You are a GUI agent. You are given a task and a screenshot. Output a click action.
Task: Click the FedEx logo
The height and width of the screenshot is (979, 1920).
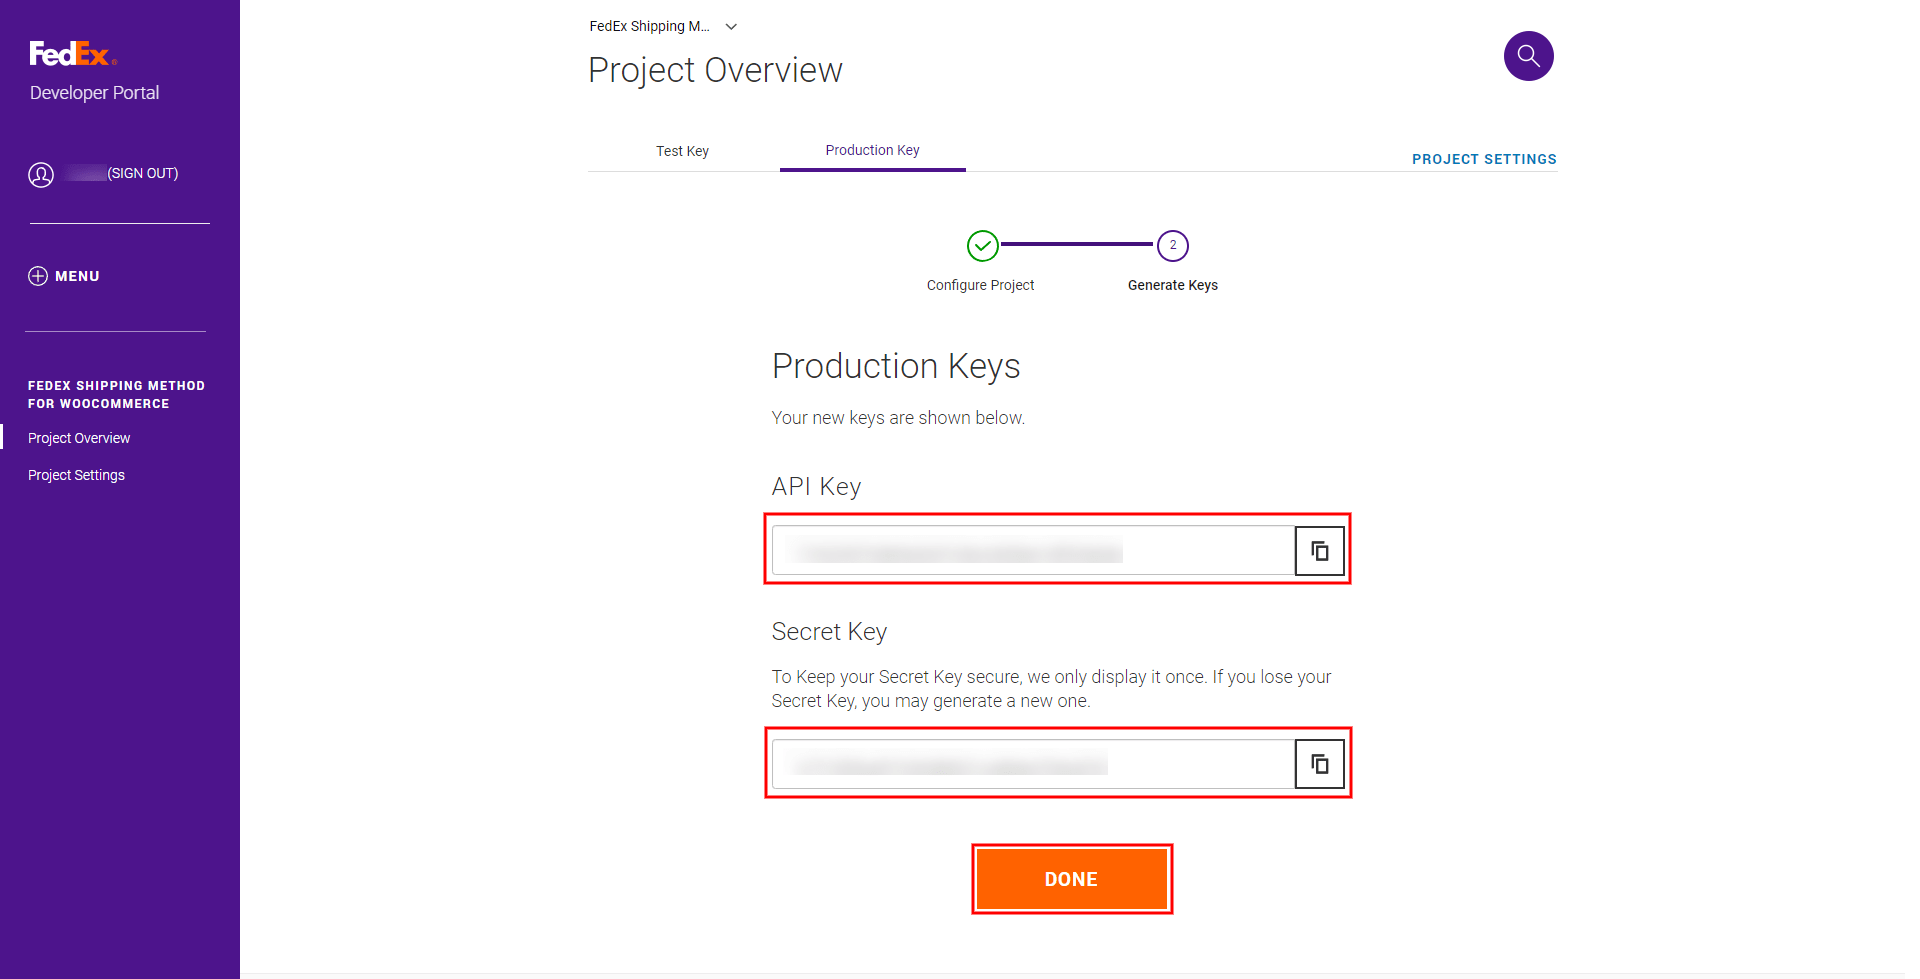pos(72,54)
